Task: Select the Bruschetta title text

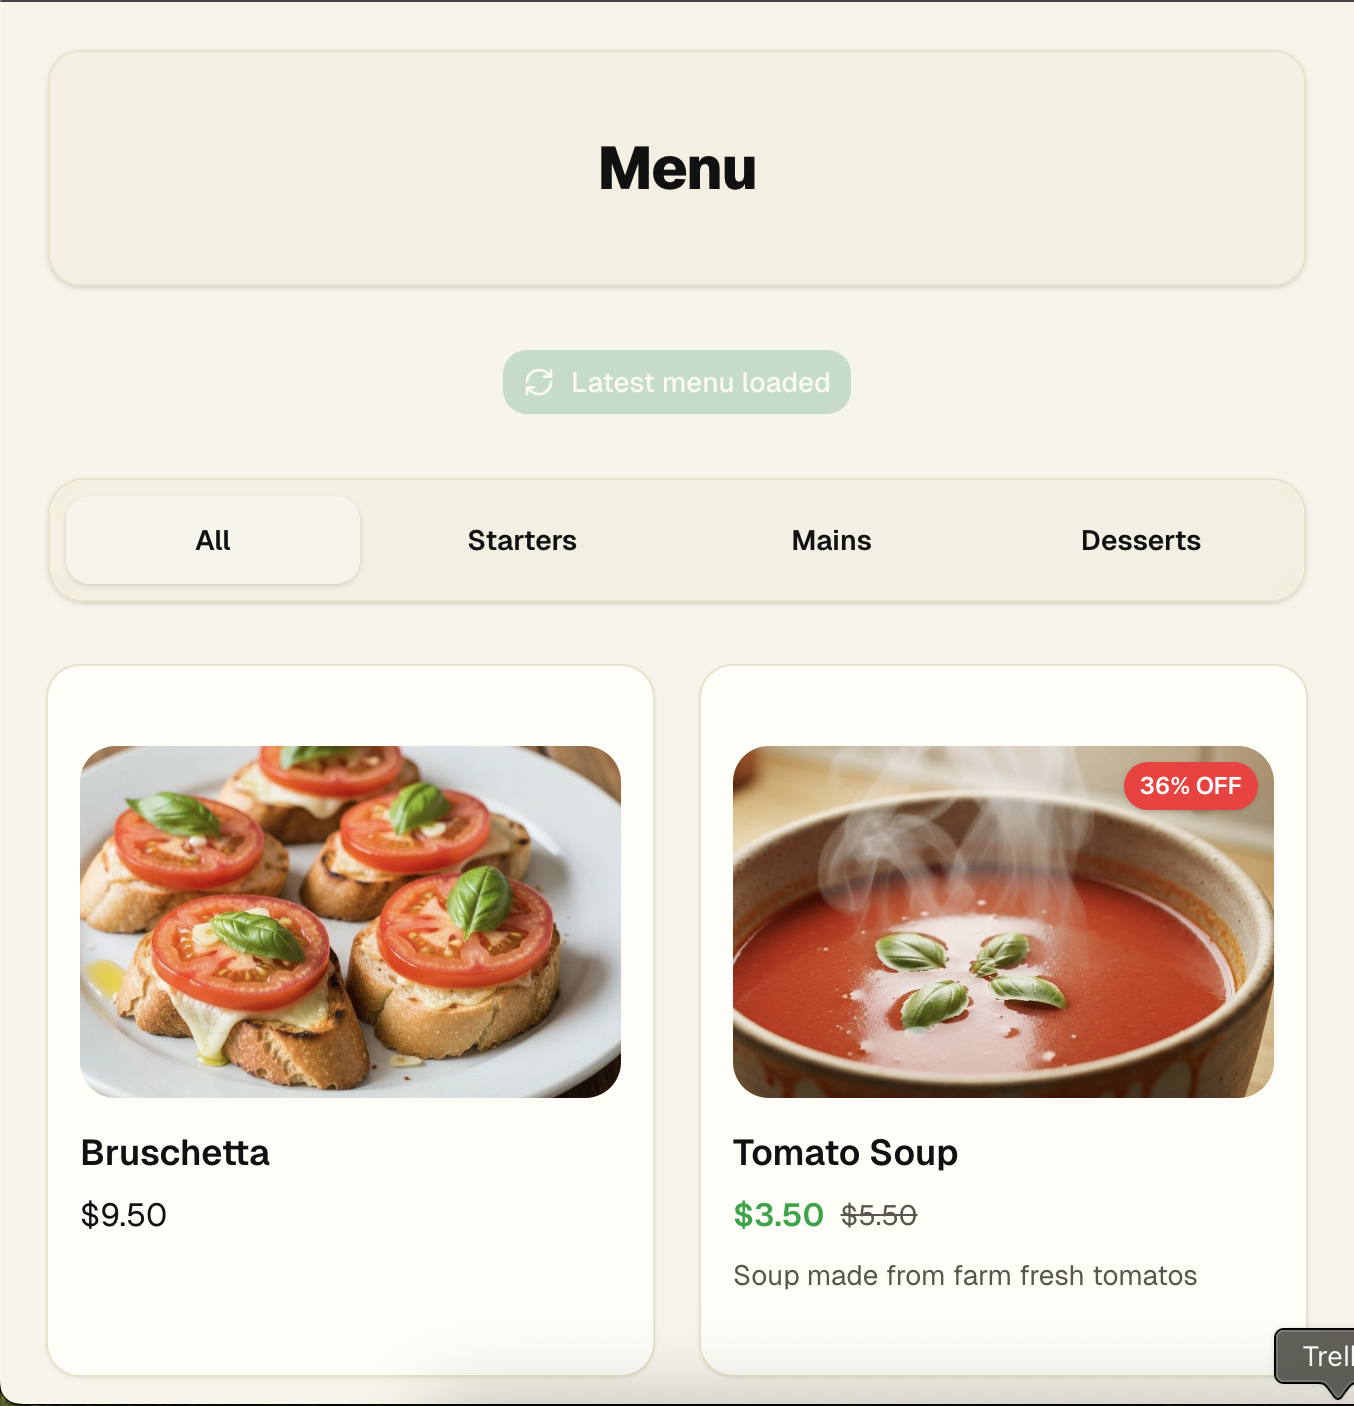Action: click(175, 1153)
